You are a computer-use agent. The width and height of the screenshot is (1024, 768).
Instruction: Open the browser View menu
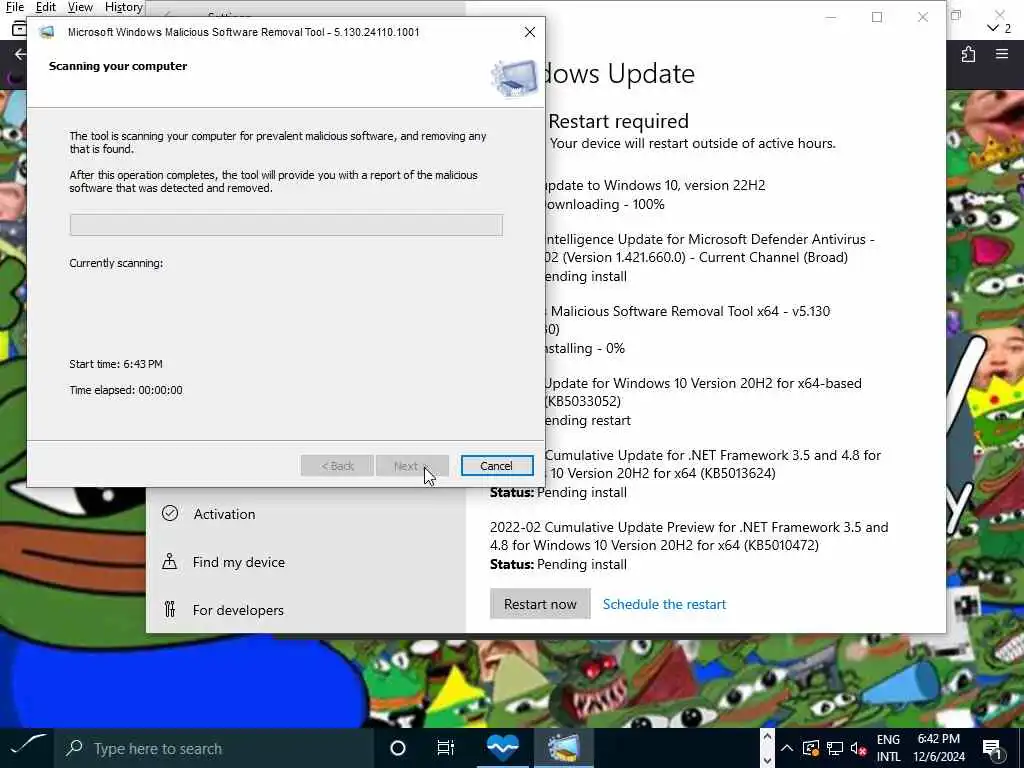coord(80,7)
